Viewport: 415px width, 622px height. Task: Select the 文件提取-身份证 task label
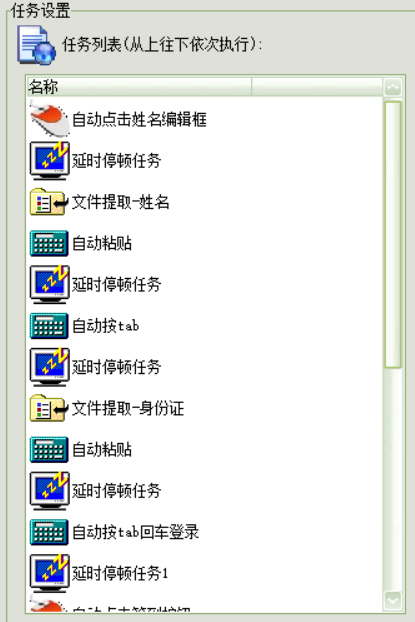coord(128,409)
